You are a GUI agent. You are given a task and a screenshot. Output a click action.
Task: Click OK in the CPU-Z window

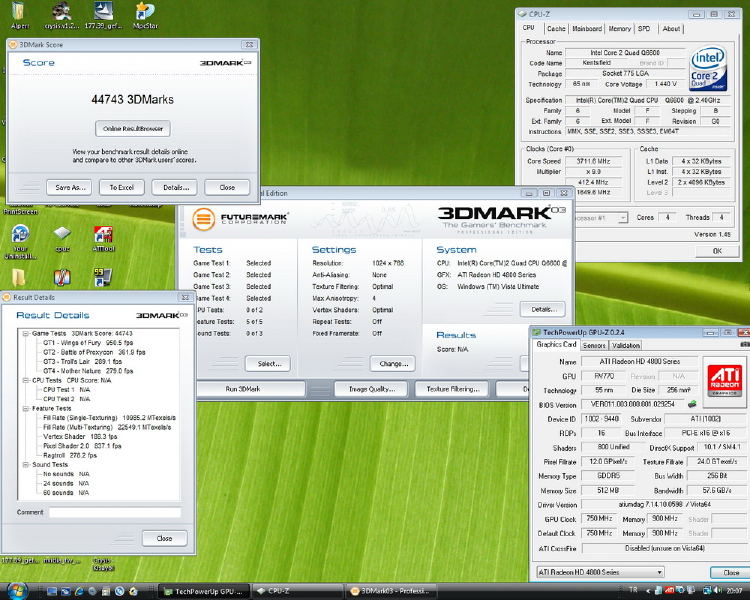click(717, 251)
